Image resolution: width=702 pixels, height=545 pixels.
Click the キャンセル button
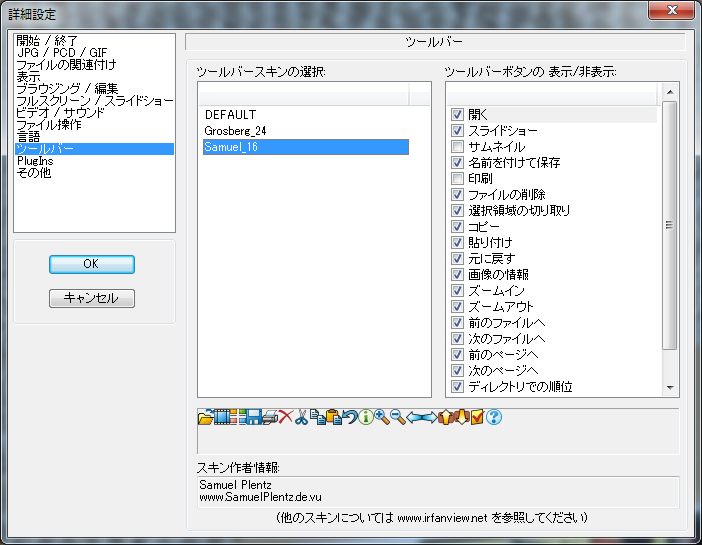tap(92, 298)
